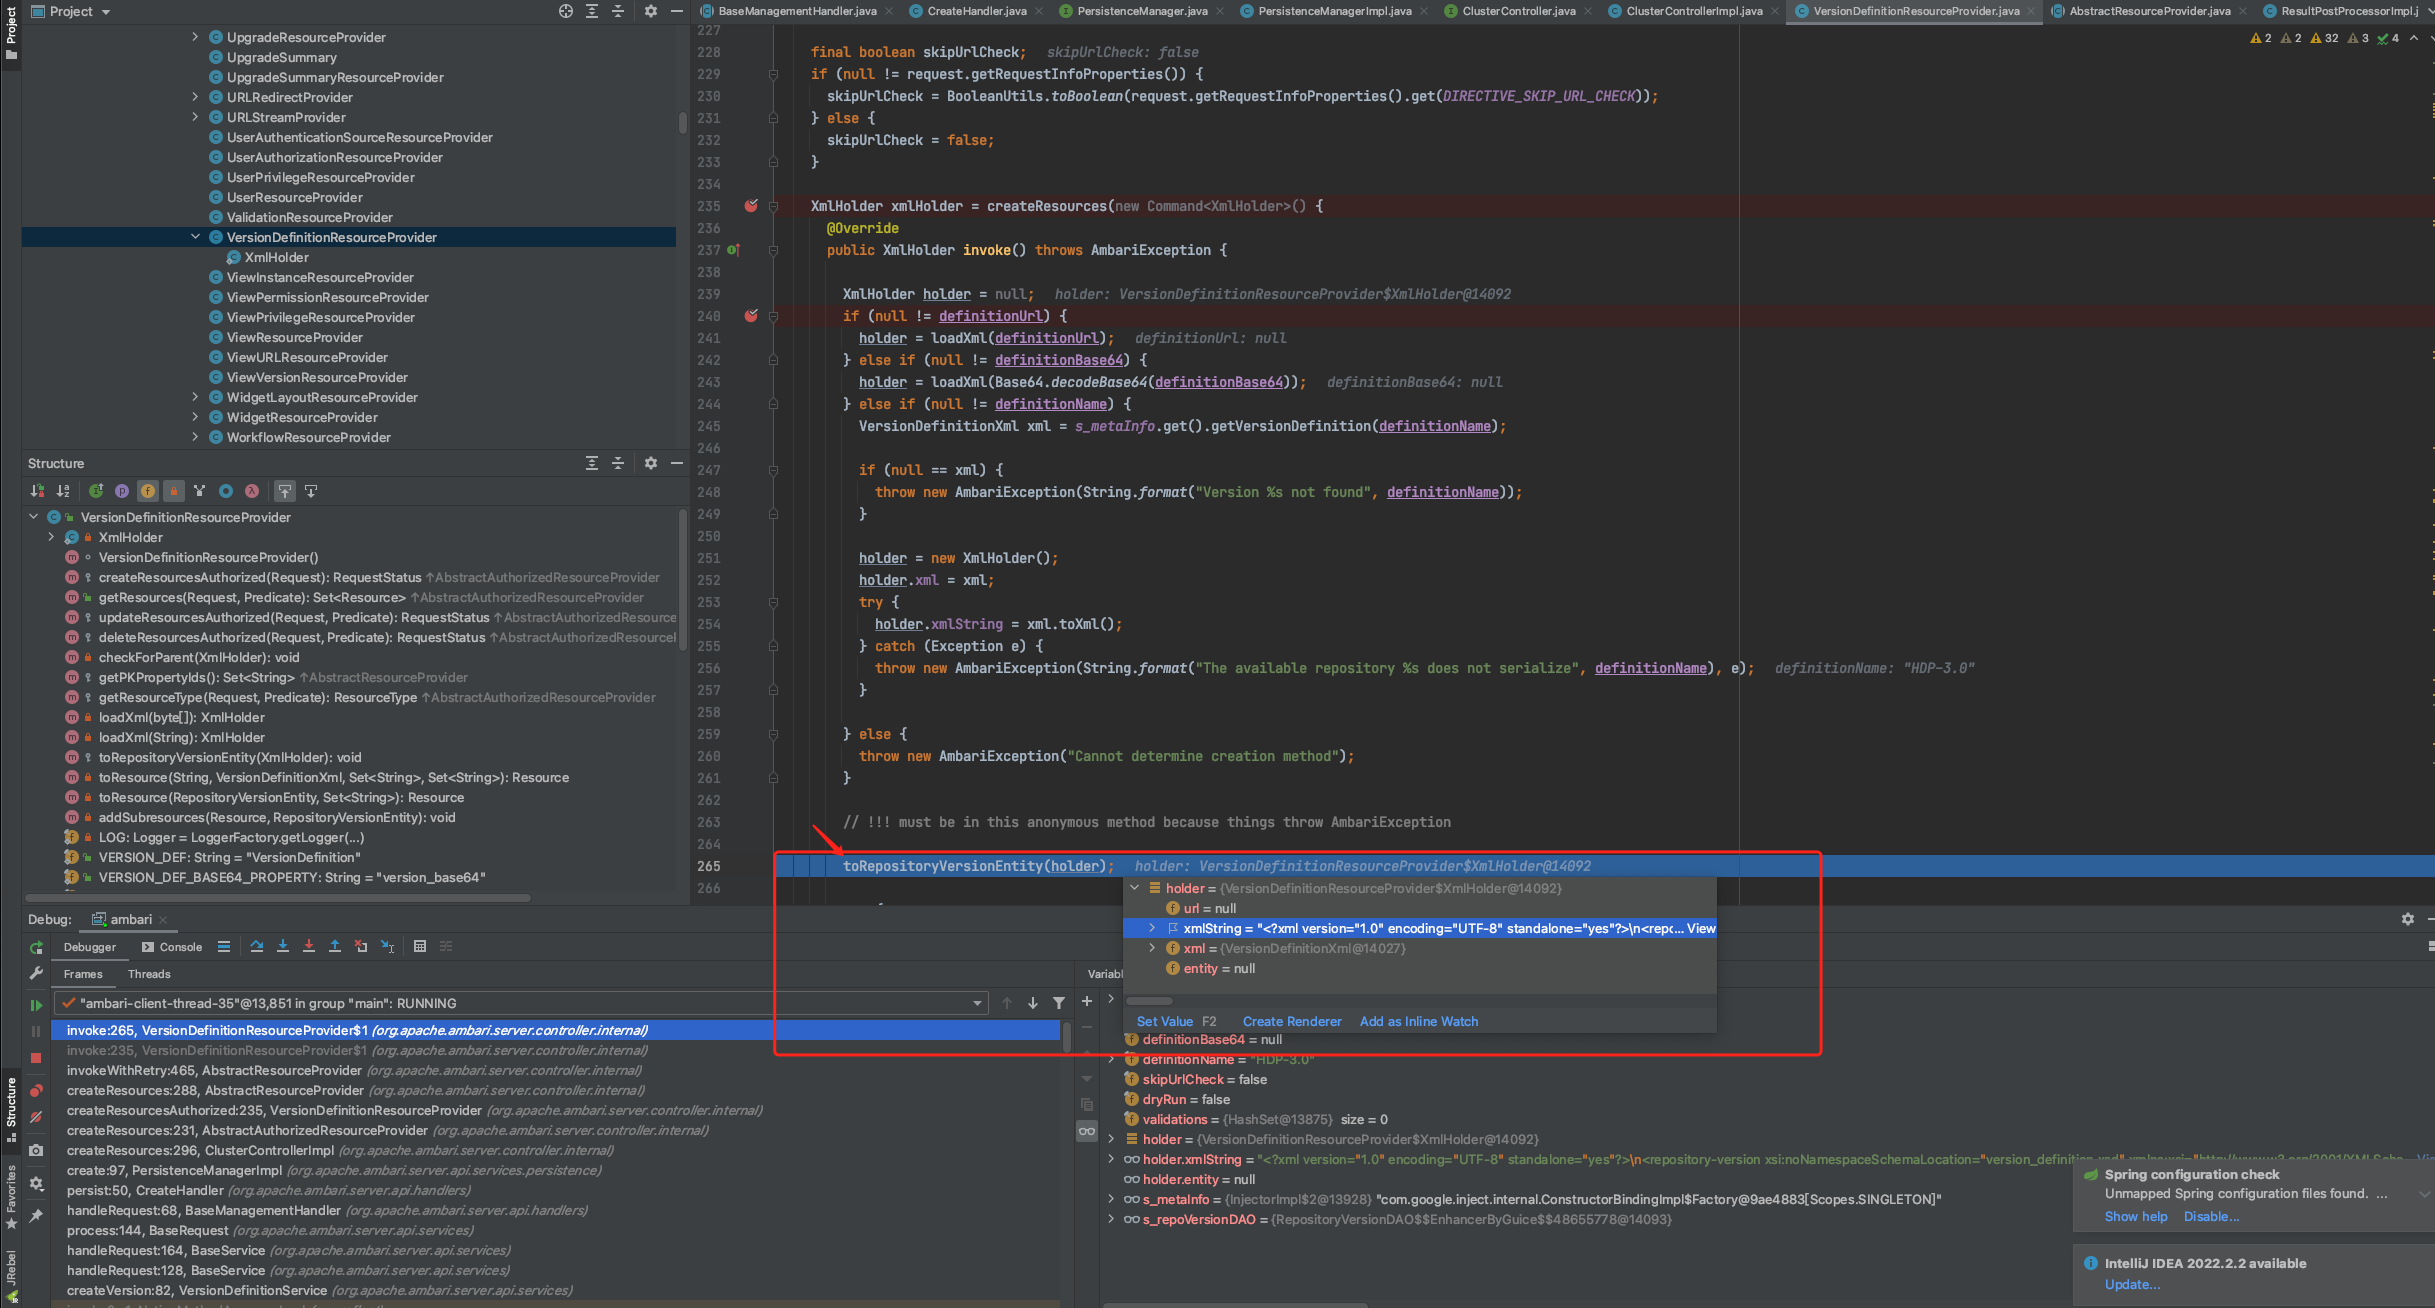
Task: Click the Step Into debugger icon
Action: (x=283, y=946)
